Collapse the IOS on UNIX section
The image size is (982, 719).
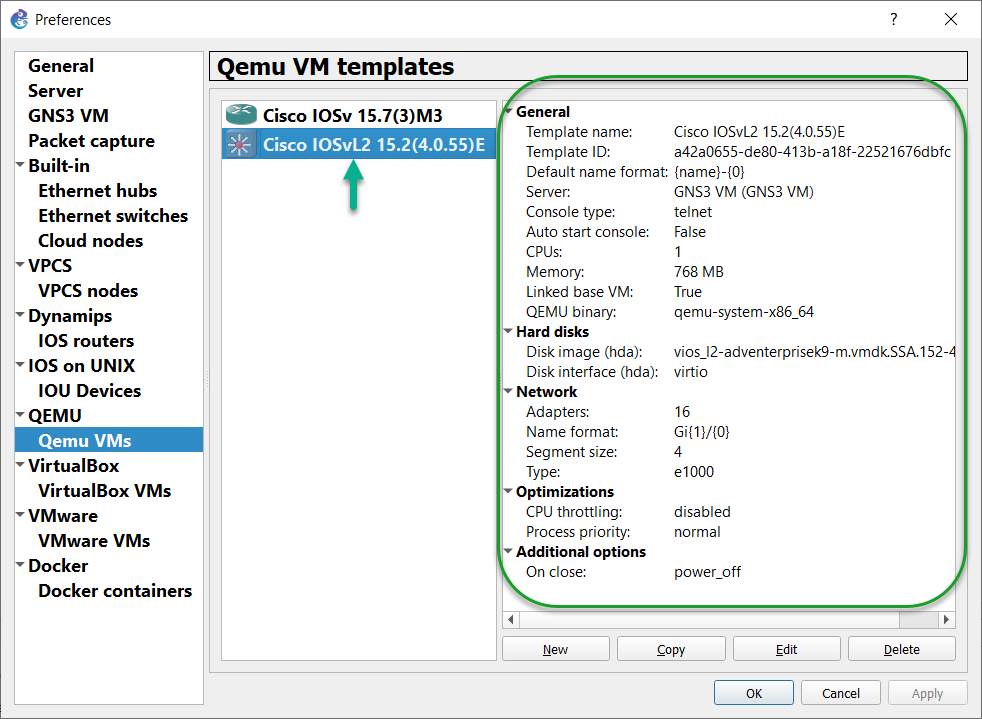[x=21, y=365]
